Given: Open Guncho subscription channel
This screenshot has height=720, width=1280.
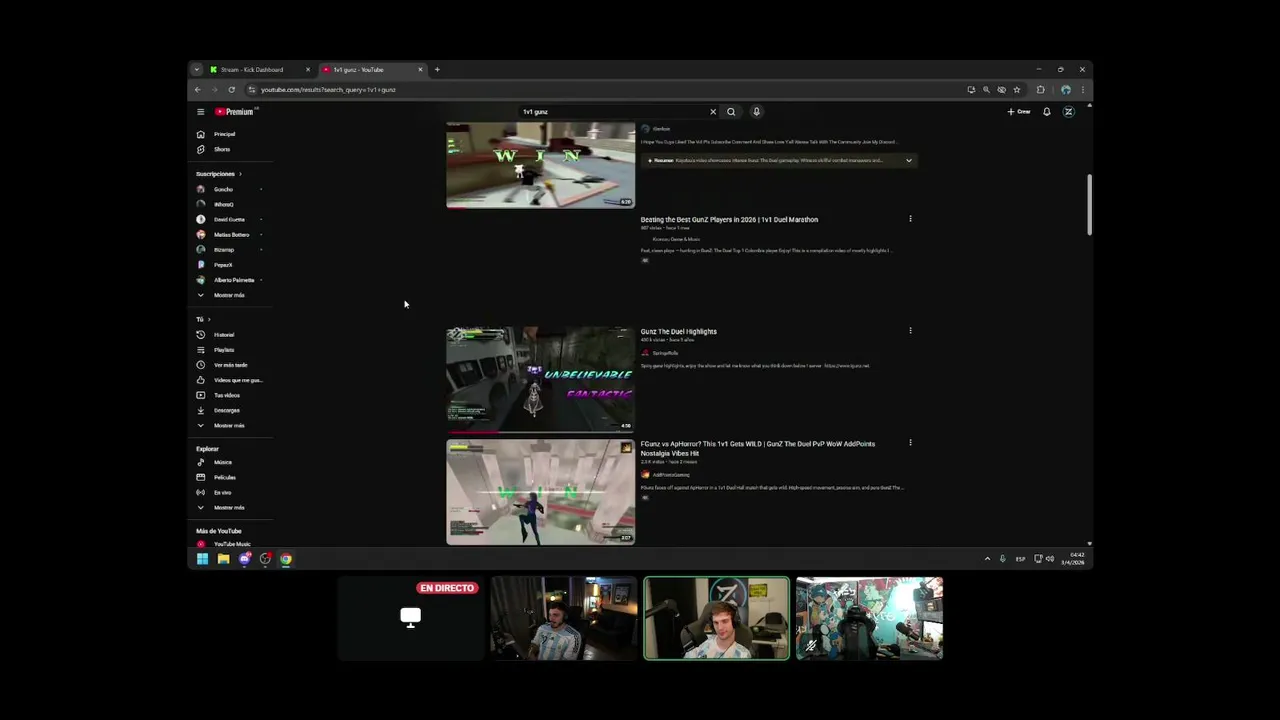Looking at the screenshot, I should click(x=222, y=189).
